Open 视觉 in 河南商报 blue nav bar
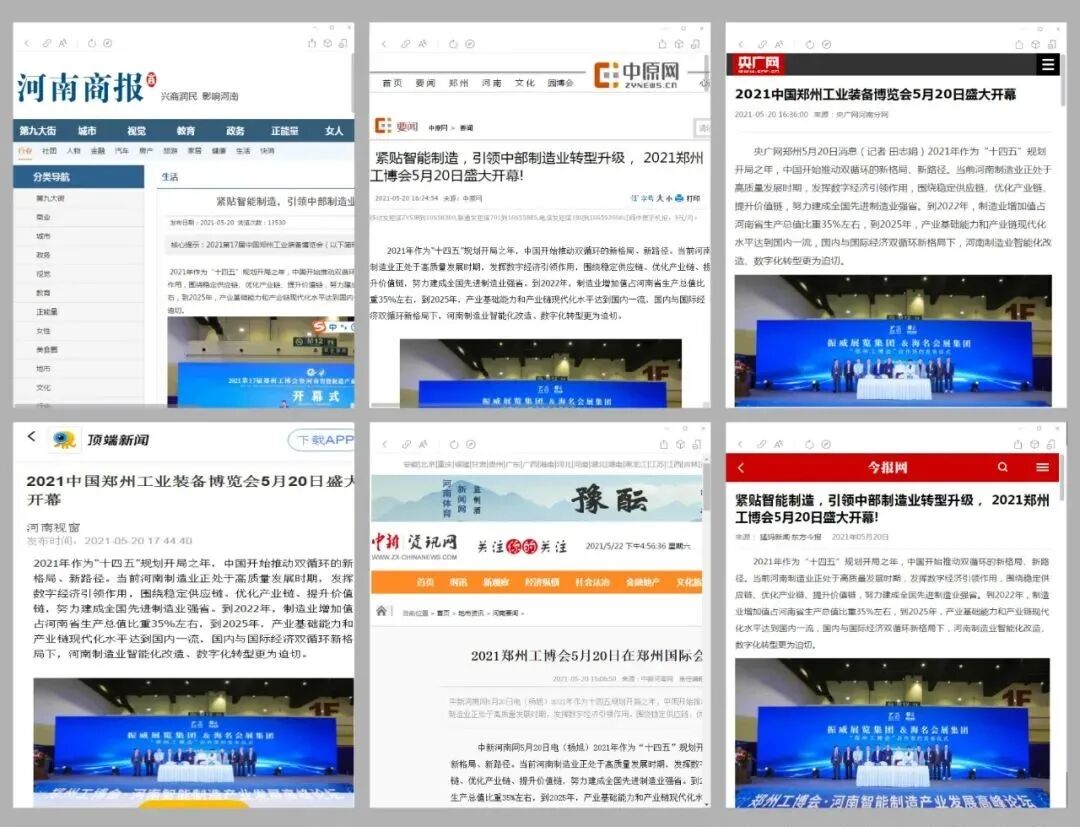The height and width of the screenshot is (827, 1080). pyautogui.click(x=136, y=130)
